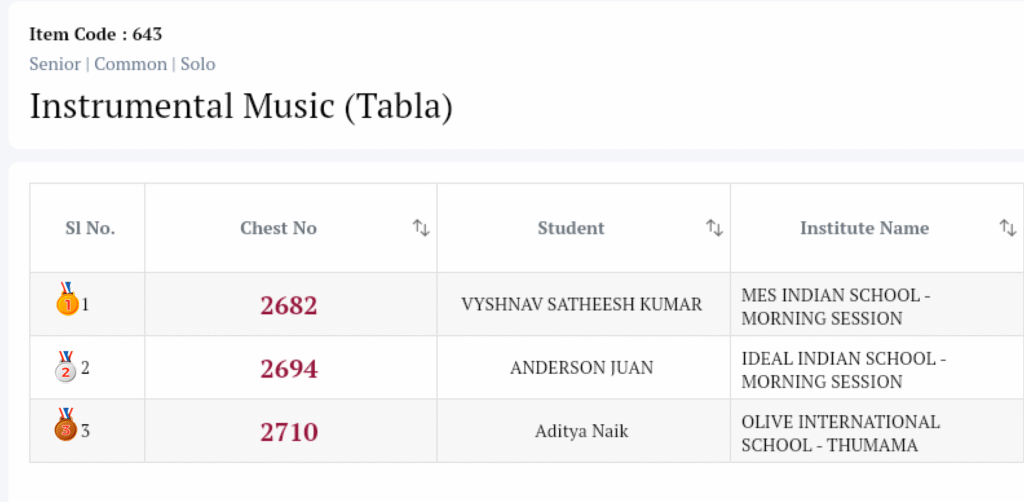Click the Sl No. column header
Image resolution: width=1024 pixels, height=502 pixels.
pyautogui.click(x=90, y=228)
